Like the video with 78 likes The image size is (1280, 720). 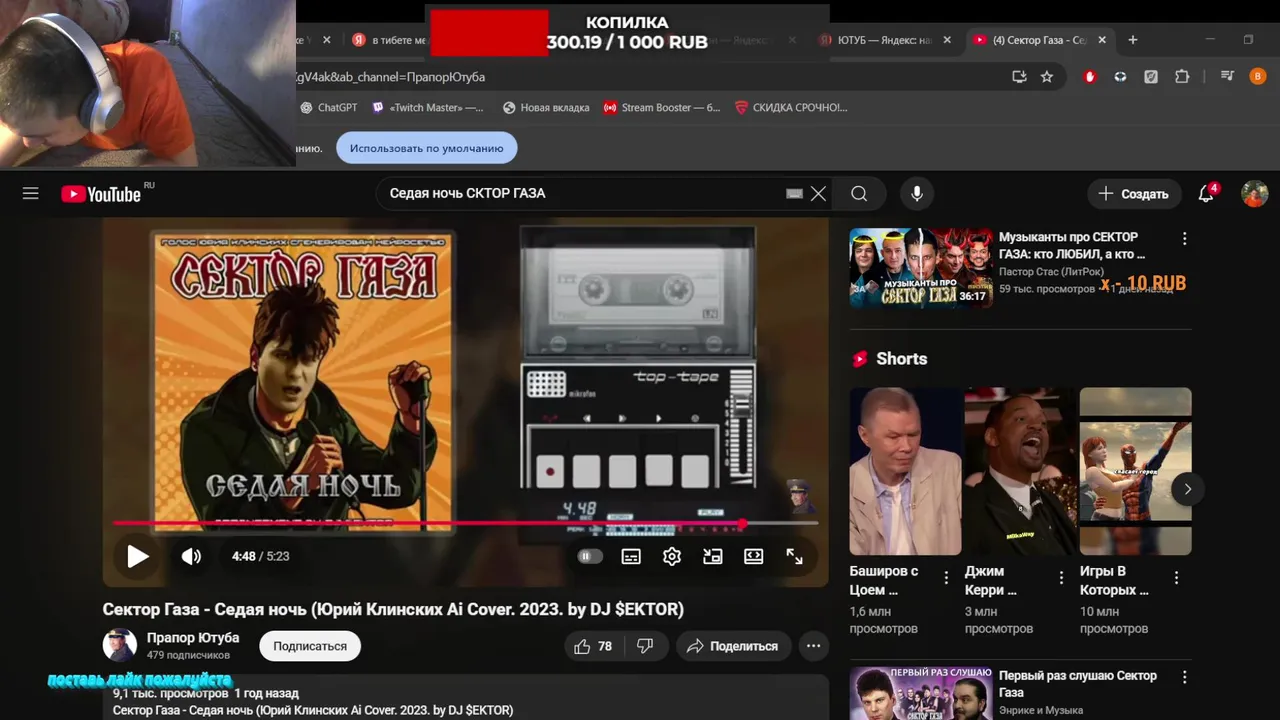(593, 646)
